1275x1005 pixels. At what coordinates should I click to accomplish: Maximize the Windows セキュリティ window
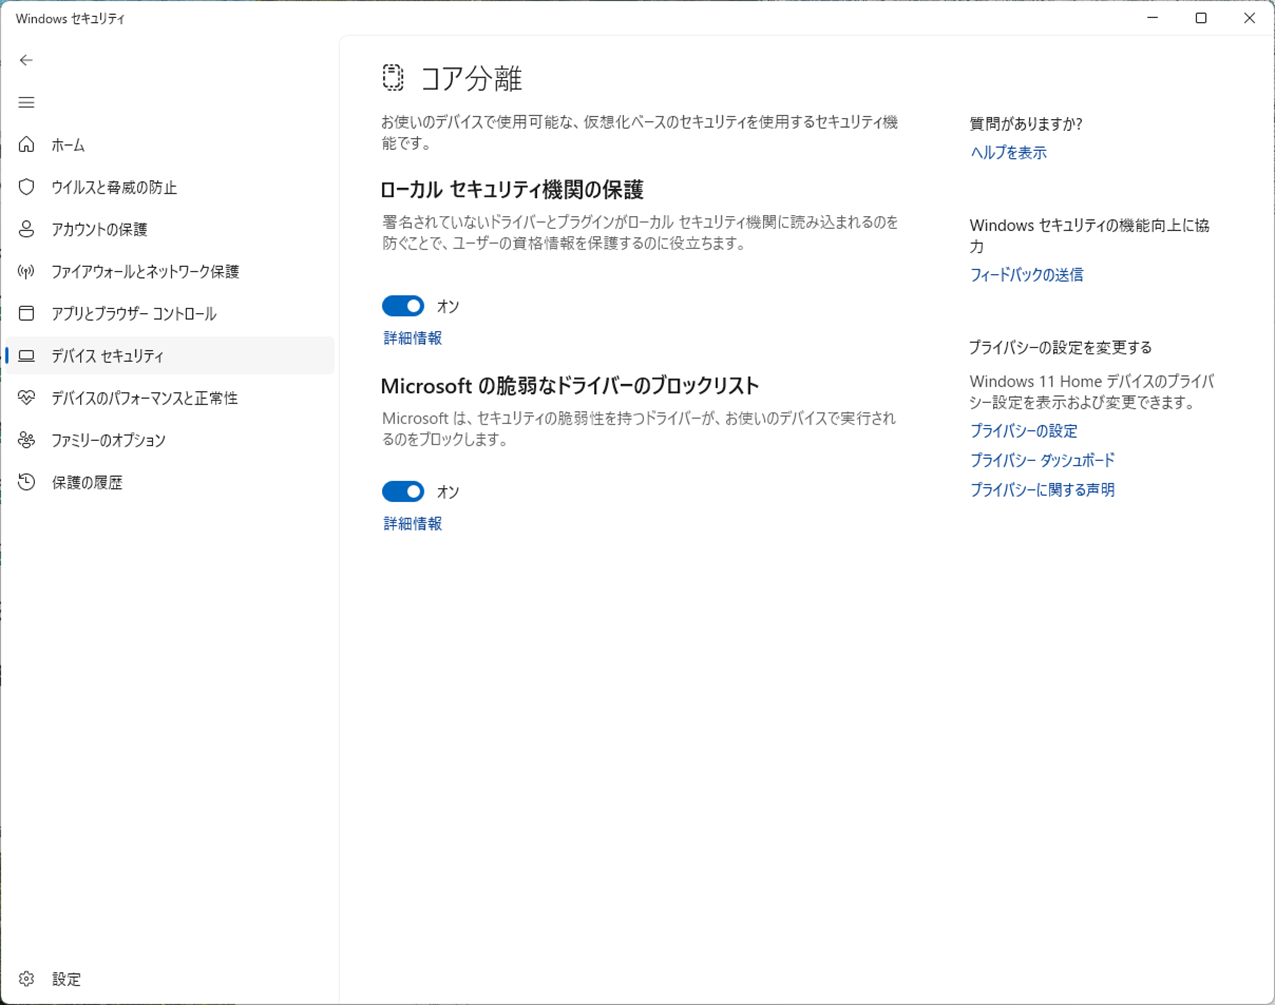tap(1201, 18)
